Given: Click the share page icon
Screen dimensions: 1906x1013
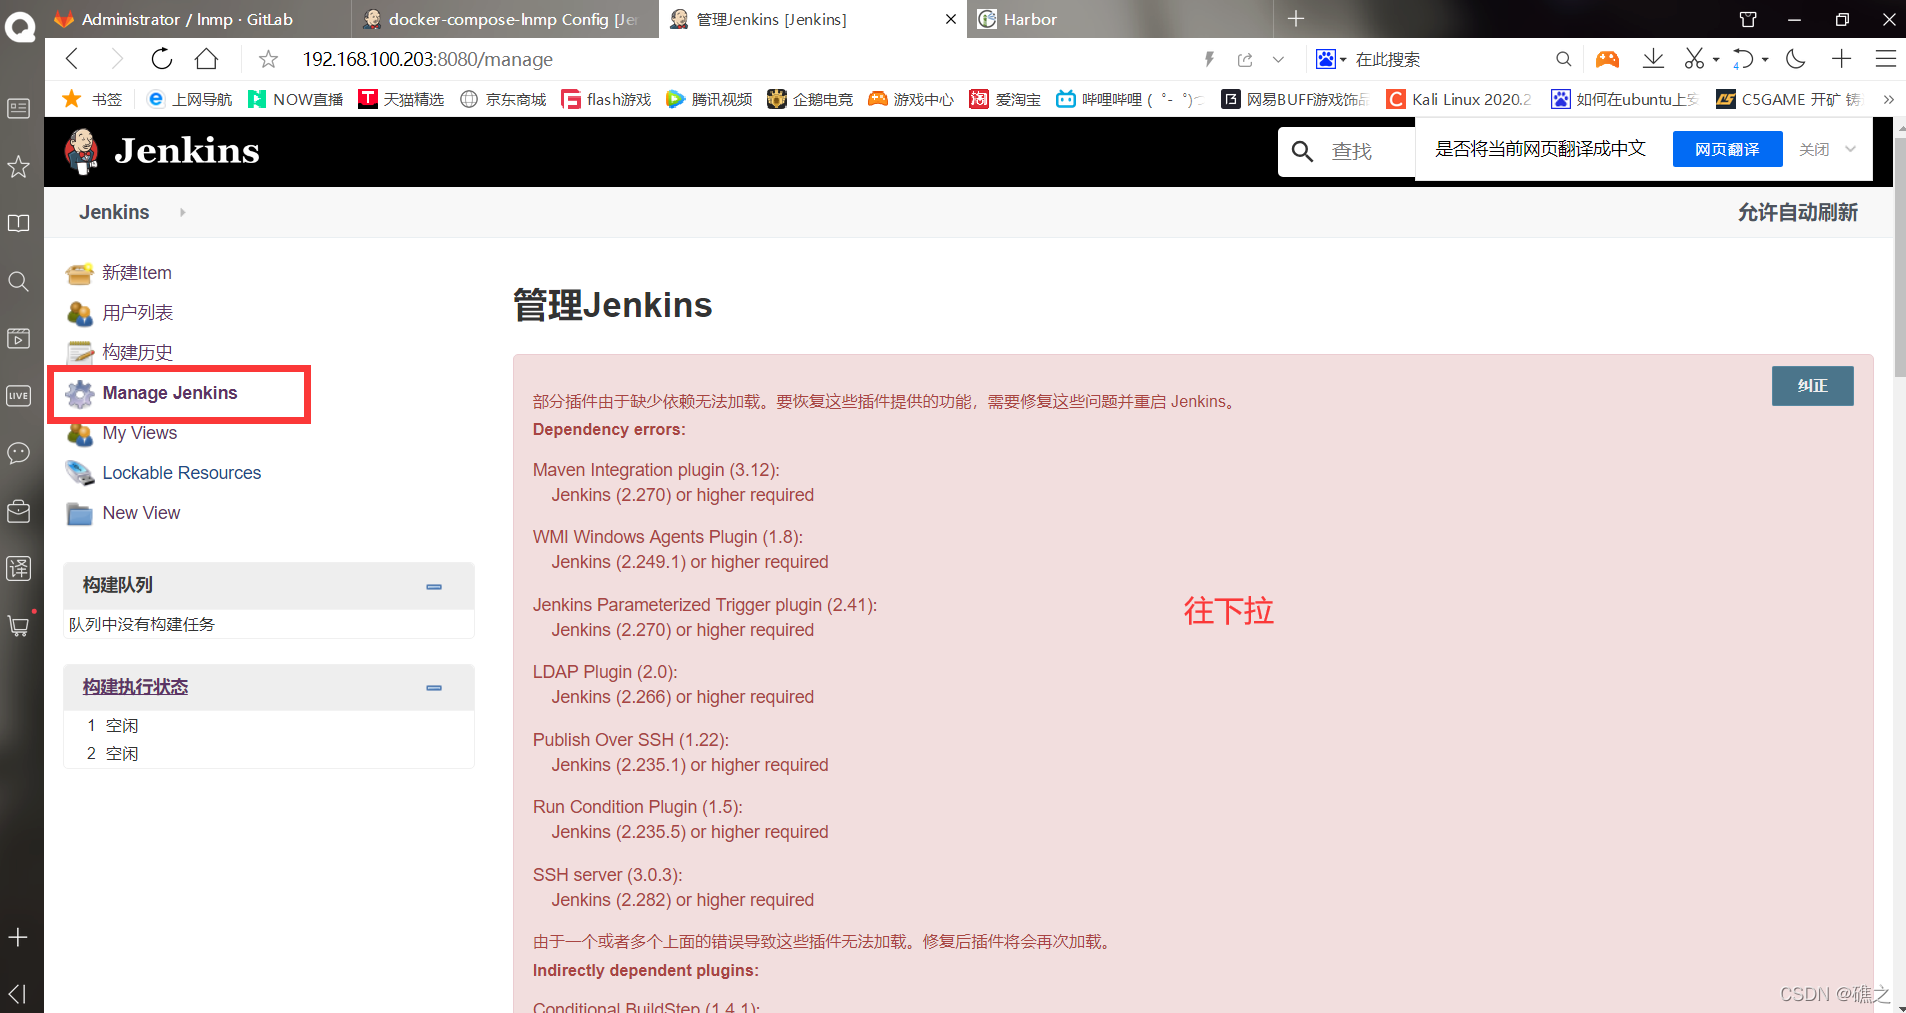Looking at the screenshot, I should pyautogui.click(x=1245, y=60).
